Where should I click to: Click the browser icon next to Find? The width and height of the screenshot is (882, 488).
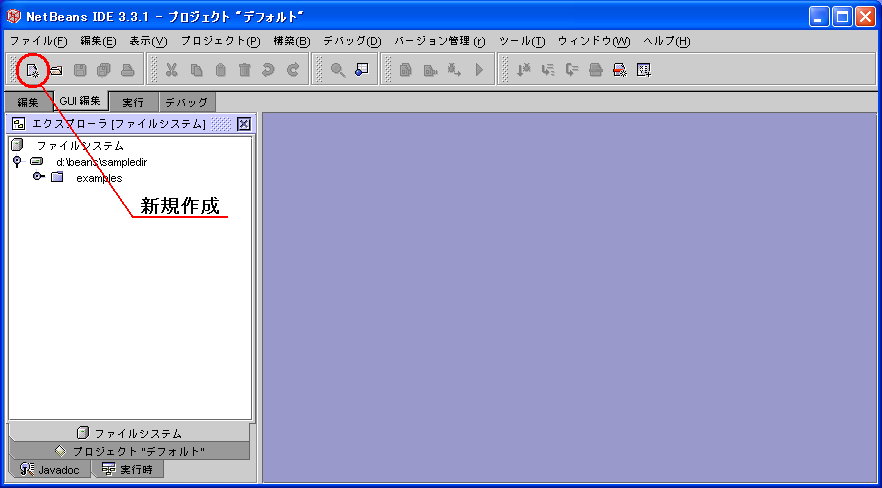click(362, 69)
